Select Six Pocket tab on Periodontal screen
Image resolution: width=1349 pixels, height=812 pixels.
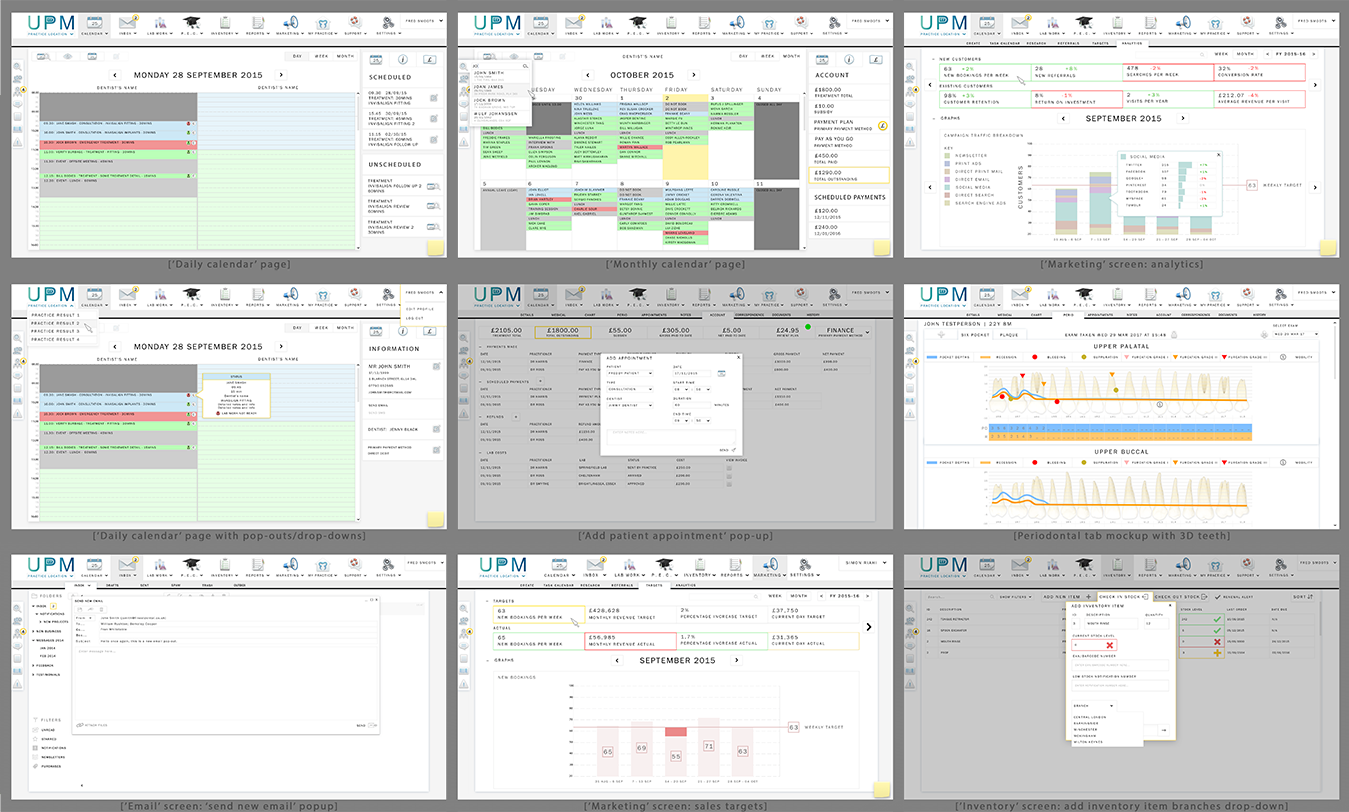[x=976, y=335]
